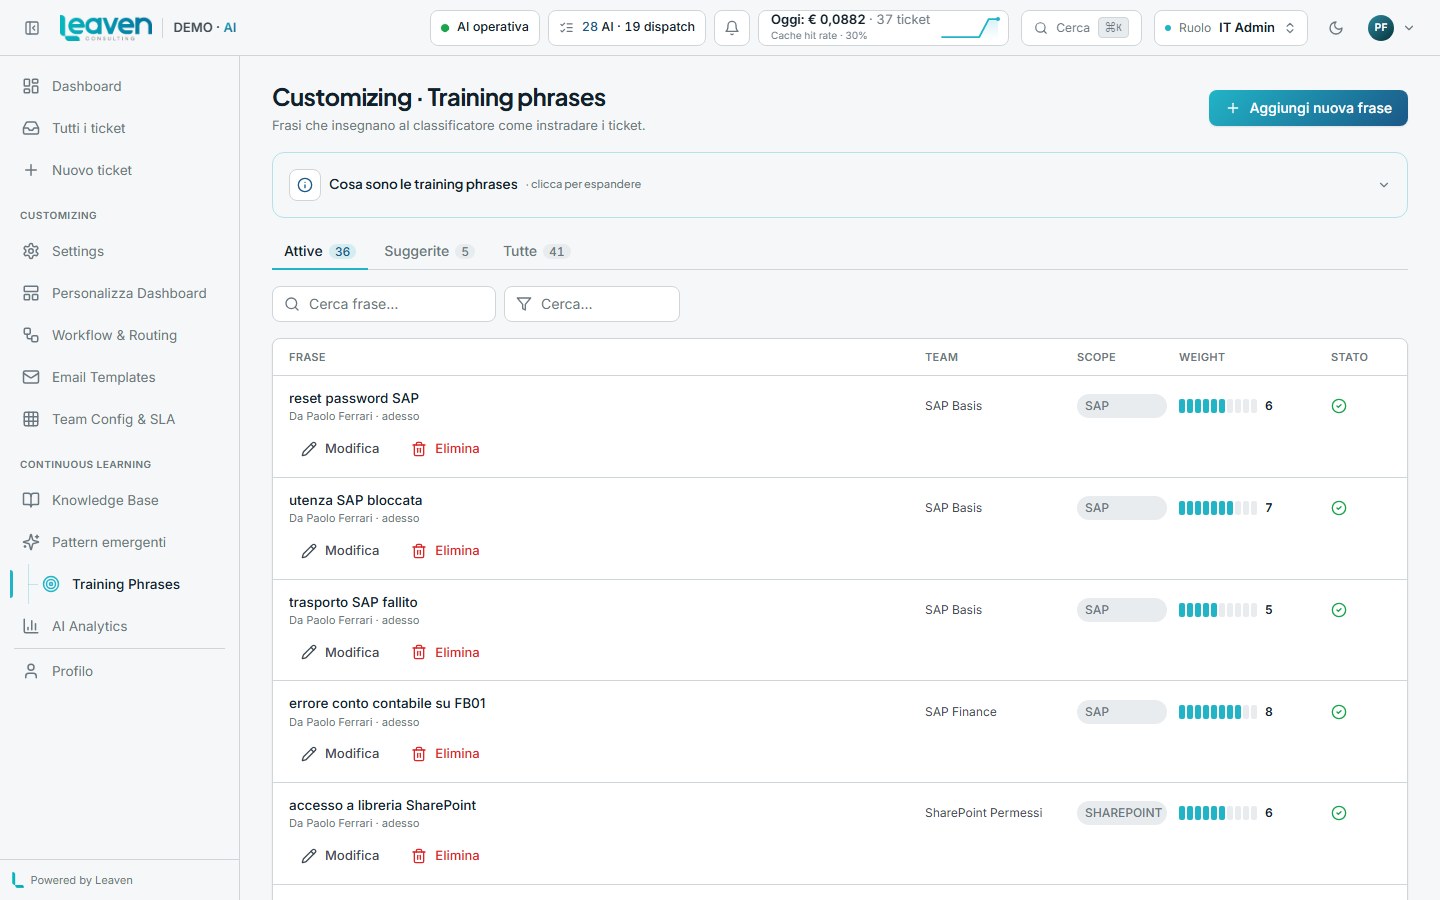
Task: Delete phrase accesso a libreria SharePoint
Action: [446, 856]
